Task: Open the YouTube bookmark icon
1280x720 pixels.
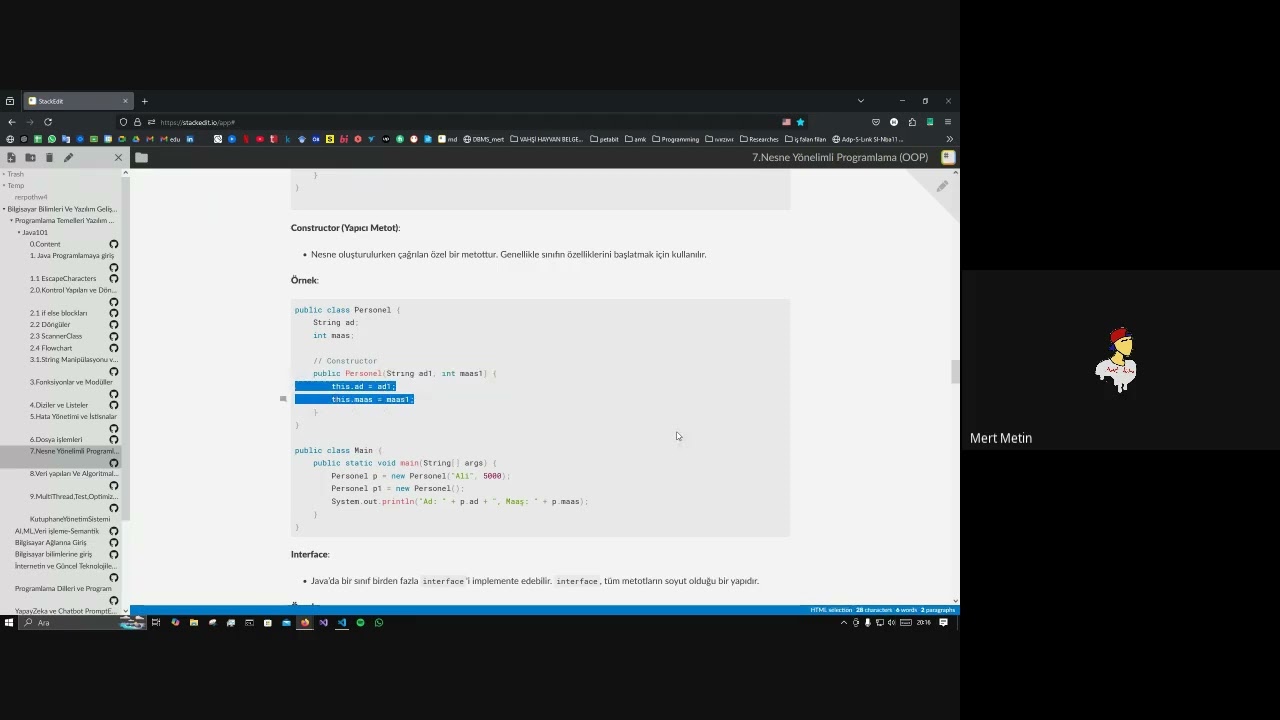Action: click(260, 139)
